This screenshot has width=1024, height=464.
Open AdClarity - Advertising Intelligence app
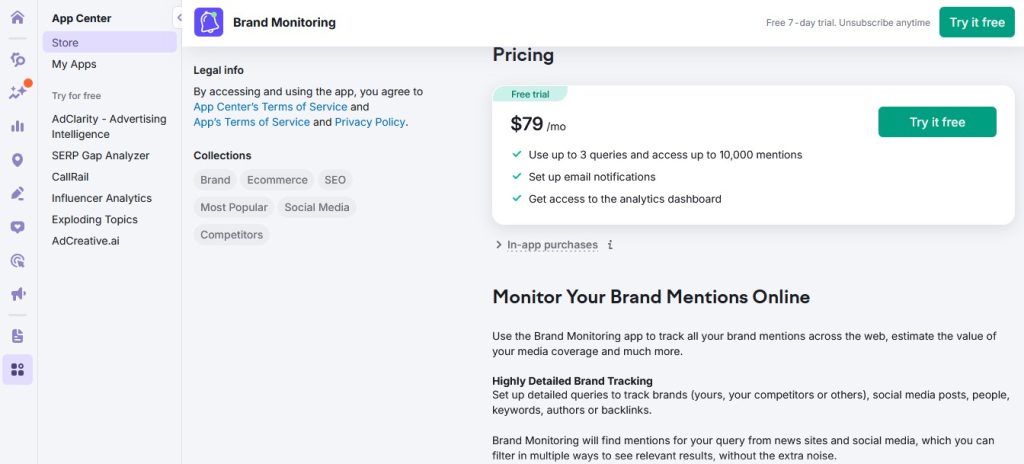[x=109, y=127]
